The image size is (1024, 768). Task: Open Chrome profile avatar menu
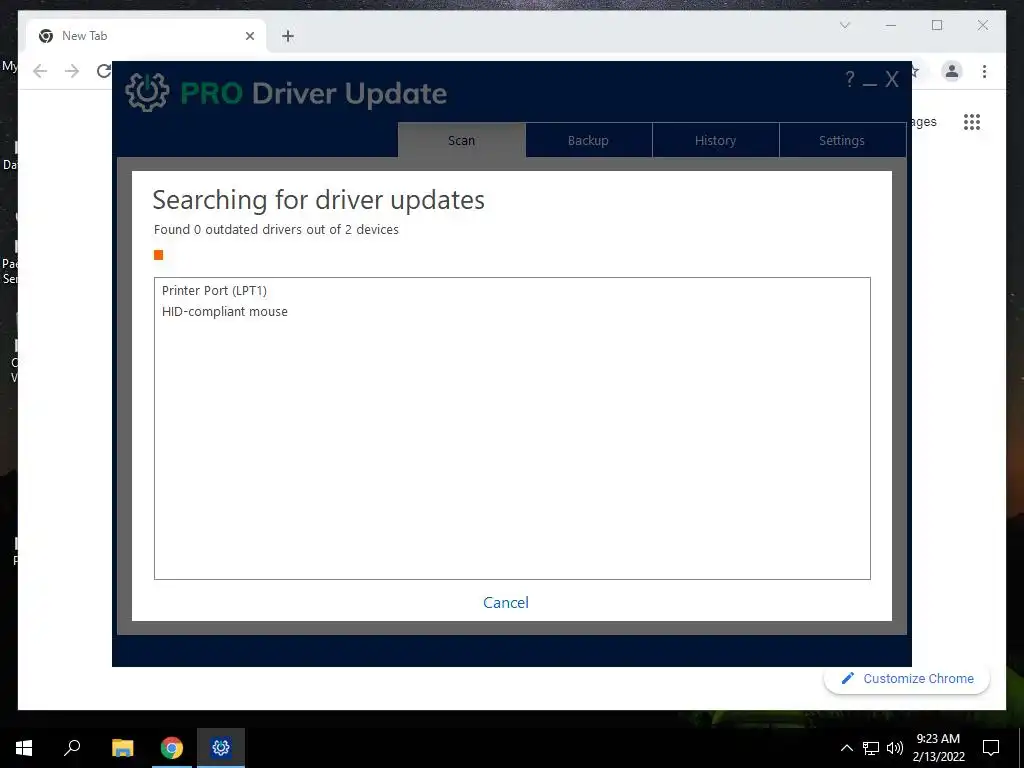[952, 71]
